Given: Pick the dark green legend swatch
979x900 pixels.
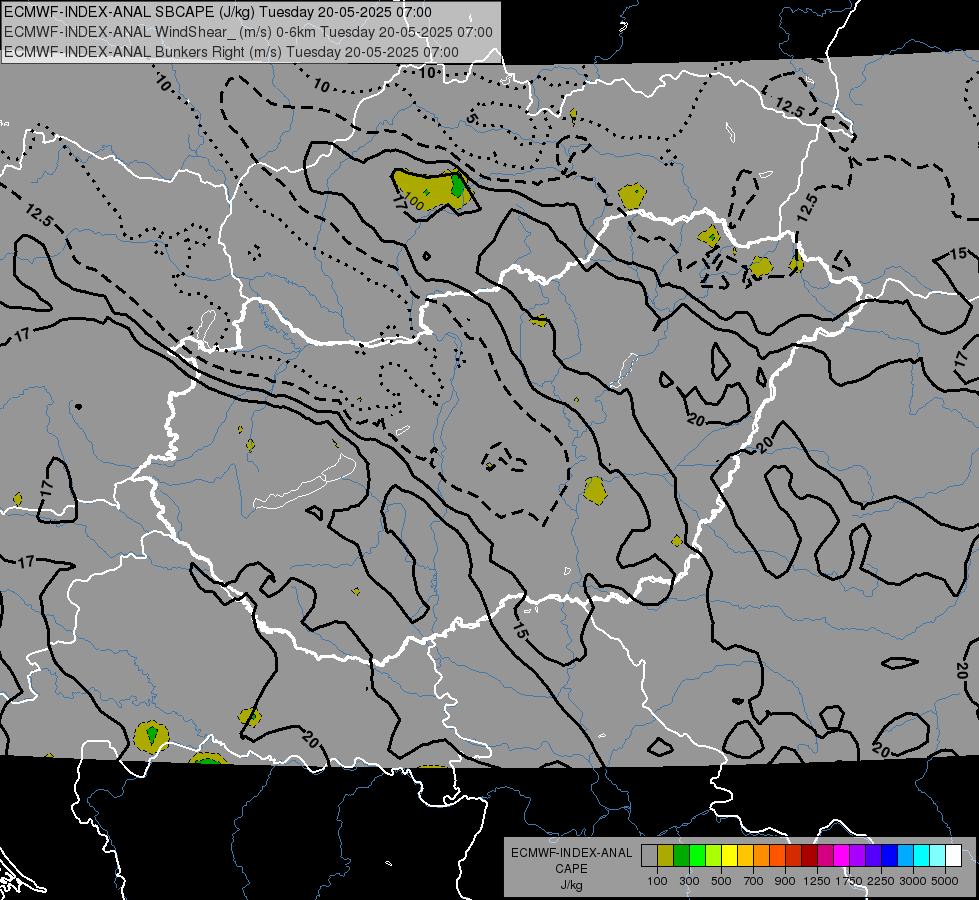Looking at the screenshot, I should (681, 855).
